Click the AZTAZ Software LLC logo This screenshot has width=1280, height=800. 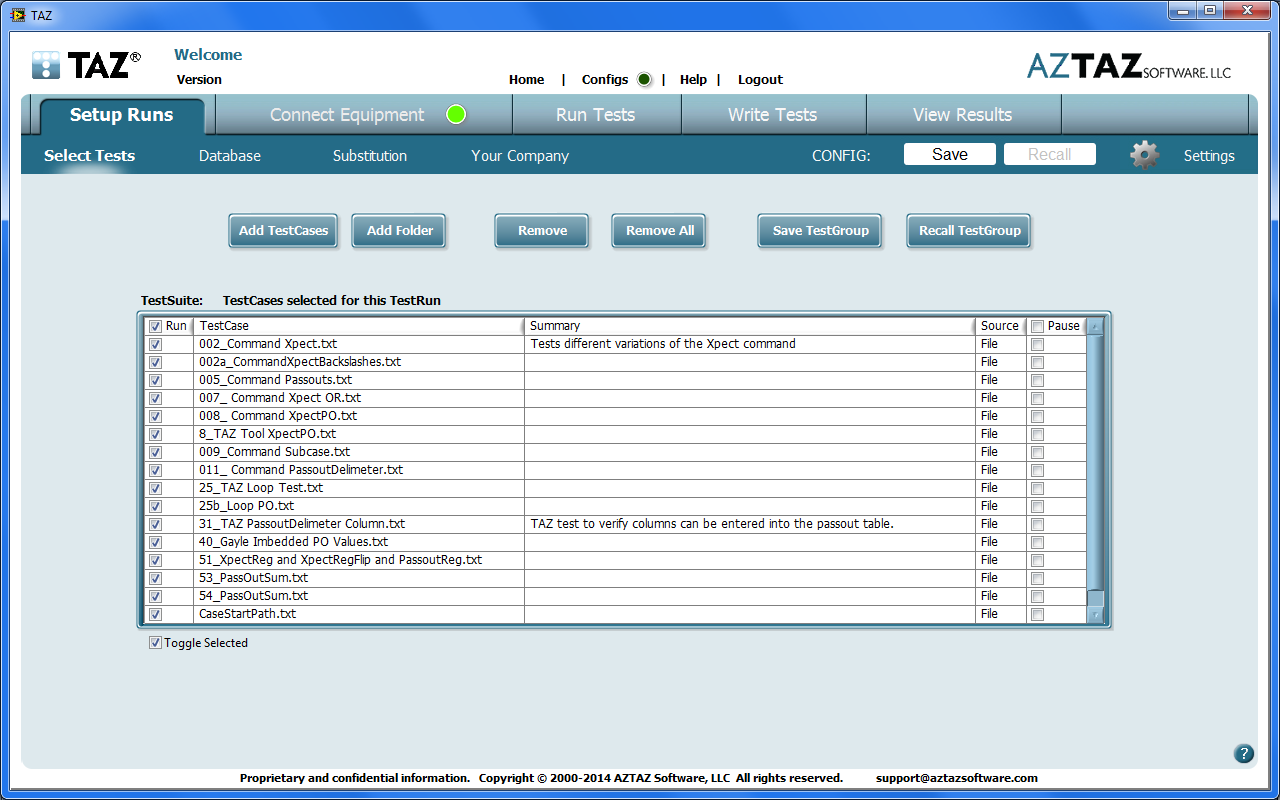click(1129, 67)
